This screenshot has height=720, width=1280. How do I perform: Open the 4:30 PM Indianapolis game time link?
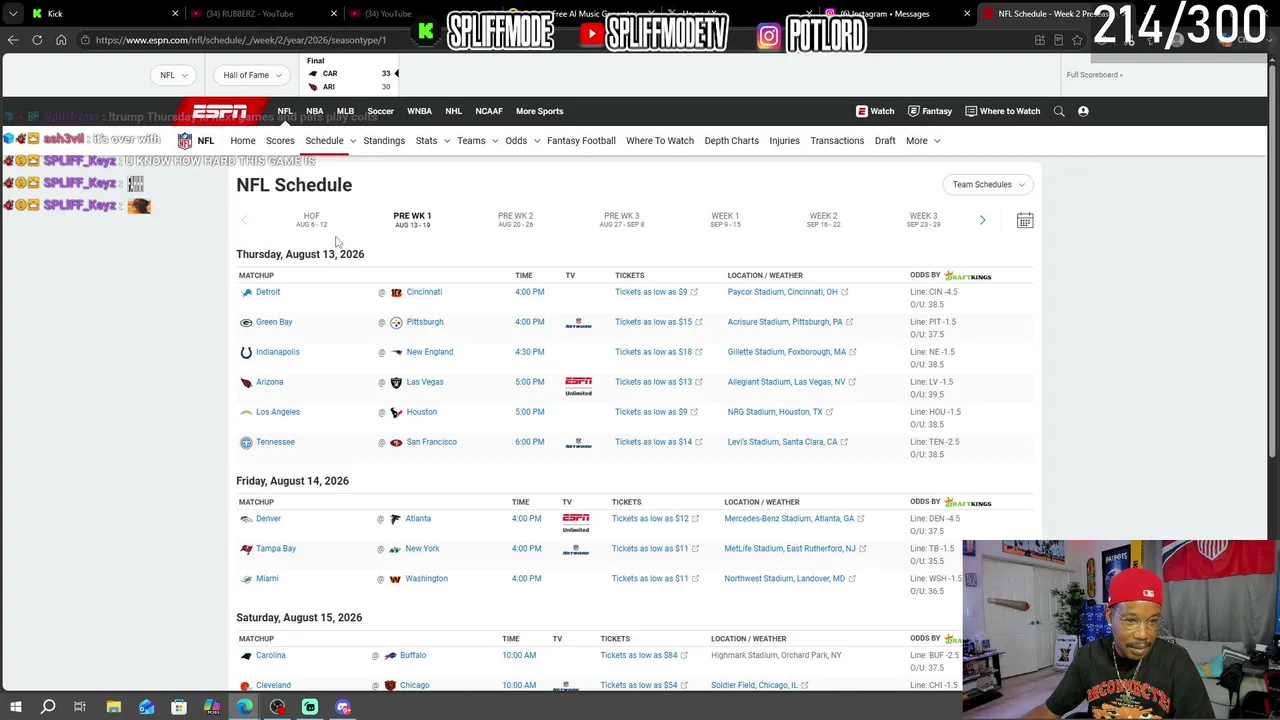pyautogui.click(x=530, y=352)
